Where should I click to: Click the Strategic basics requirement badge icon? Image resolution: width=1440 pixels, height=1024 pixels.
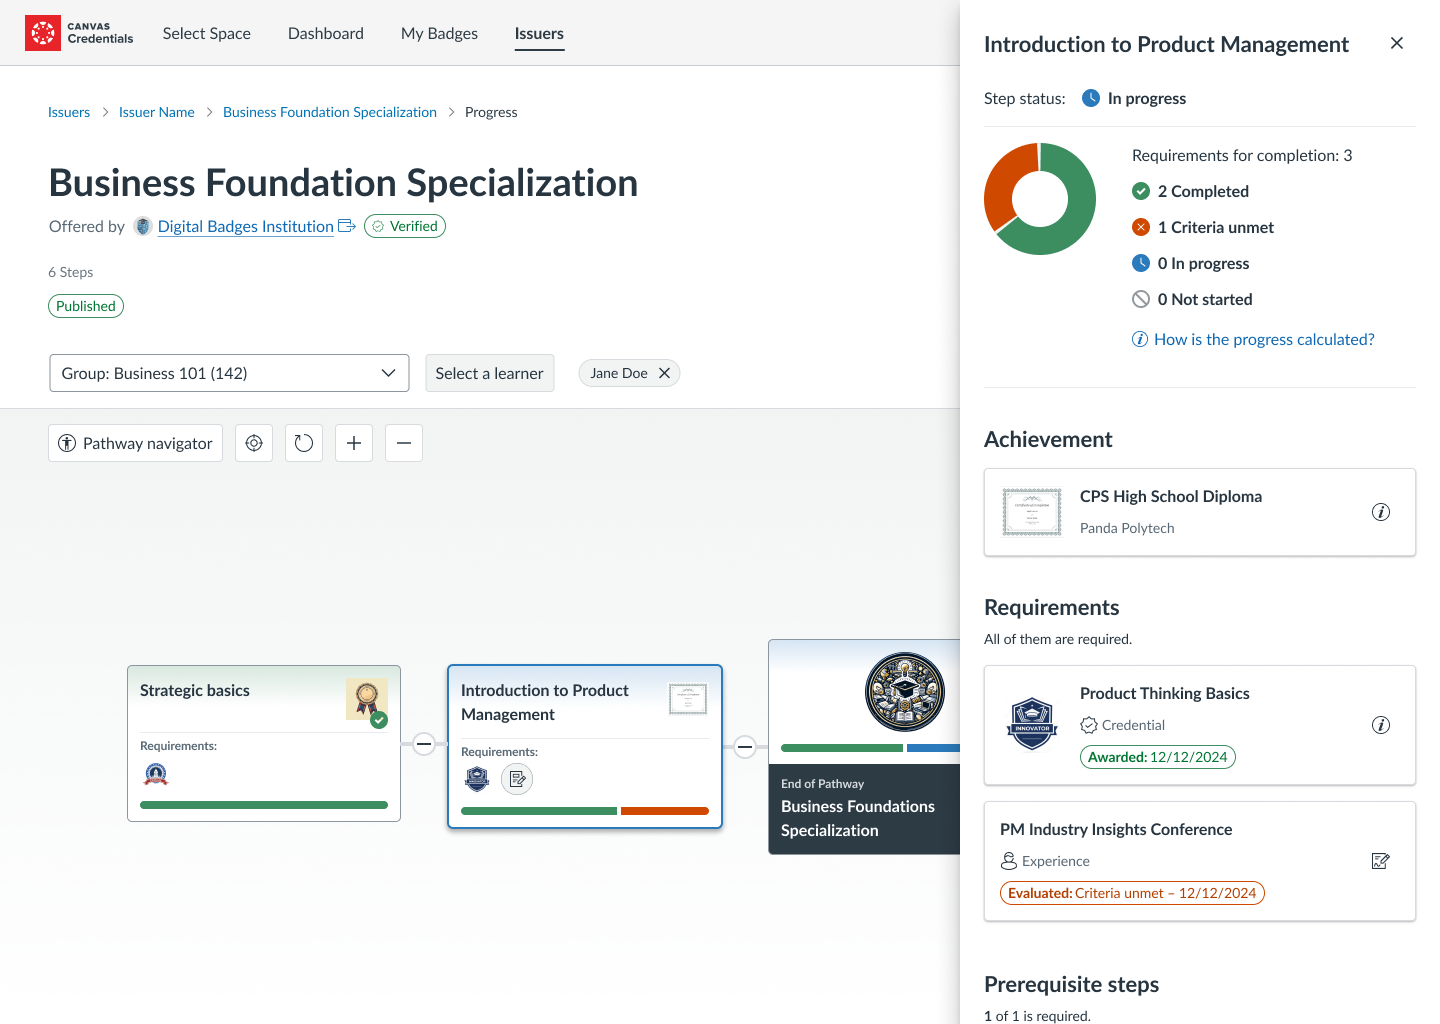[156, 774]
